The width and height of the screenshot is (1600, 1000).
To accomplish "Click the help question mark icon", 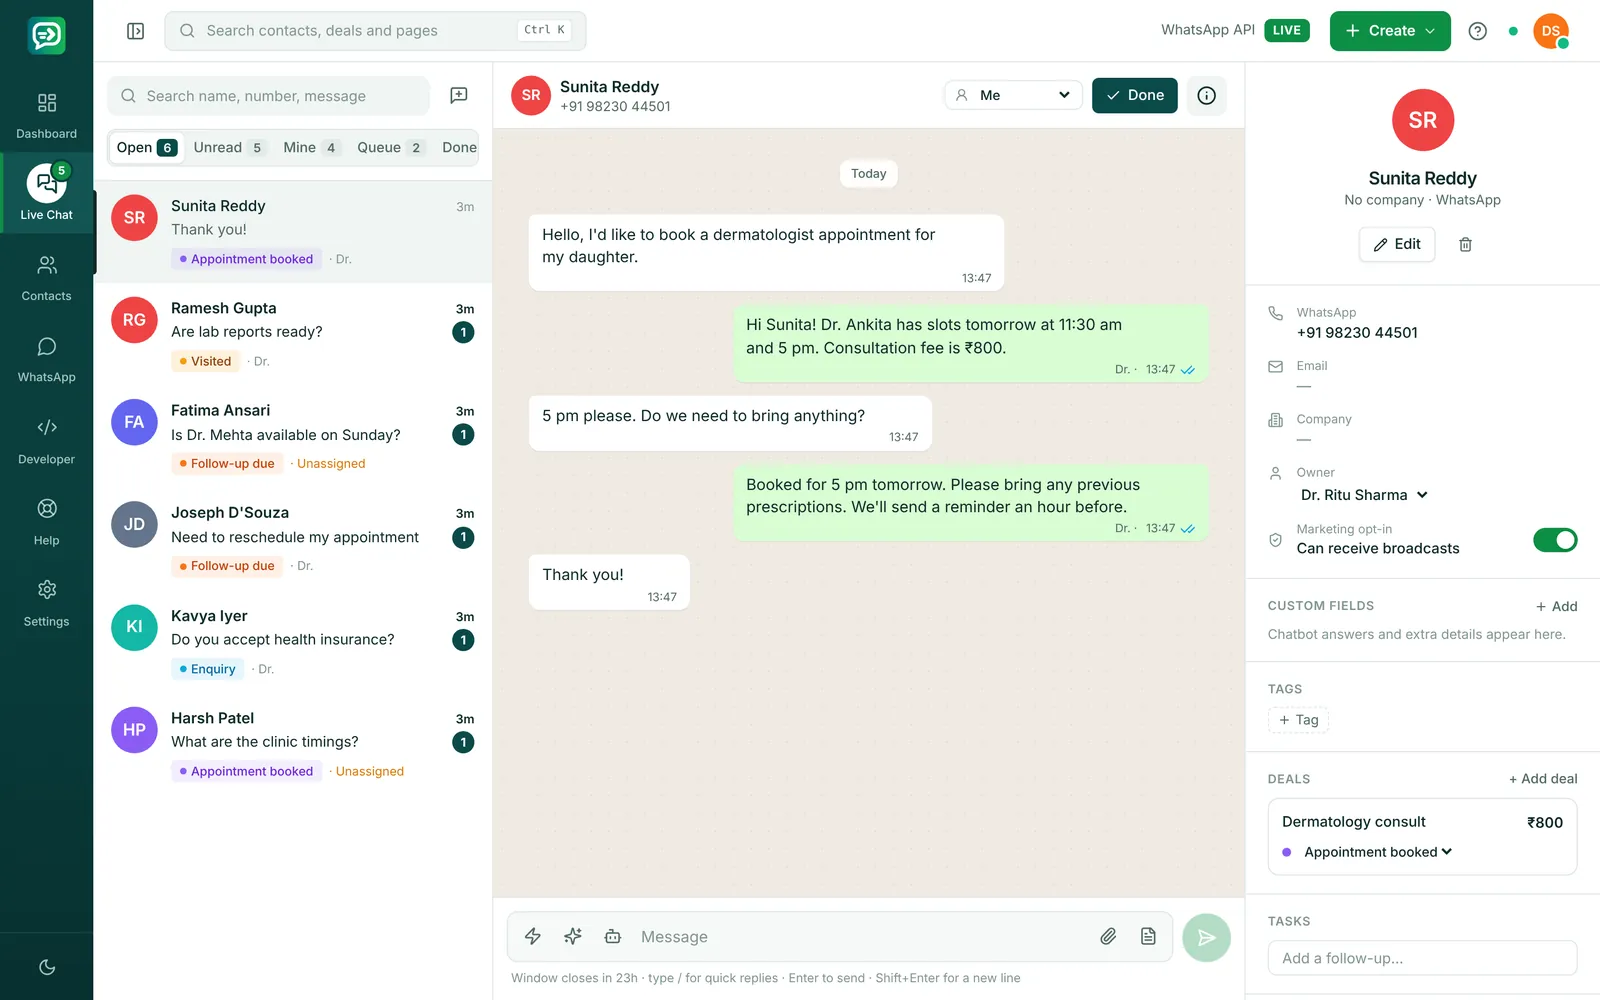I will tap(1477, 31).
